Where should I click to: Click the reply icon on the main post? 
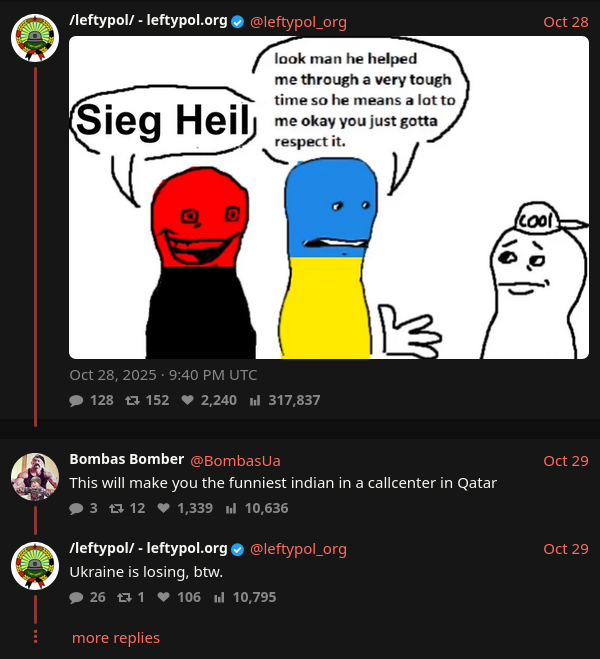click(x=76, y=401)
